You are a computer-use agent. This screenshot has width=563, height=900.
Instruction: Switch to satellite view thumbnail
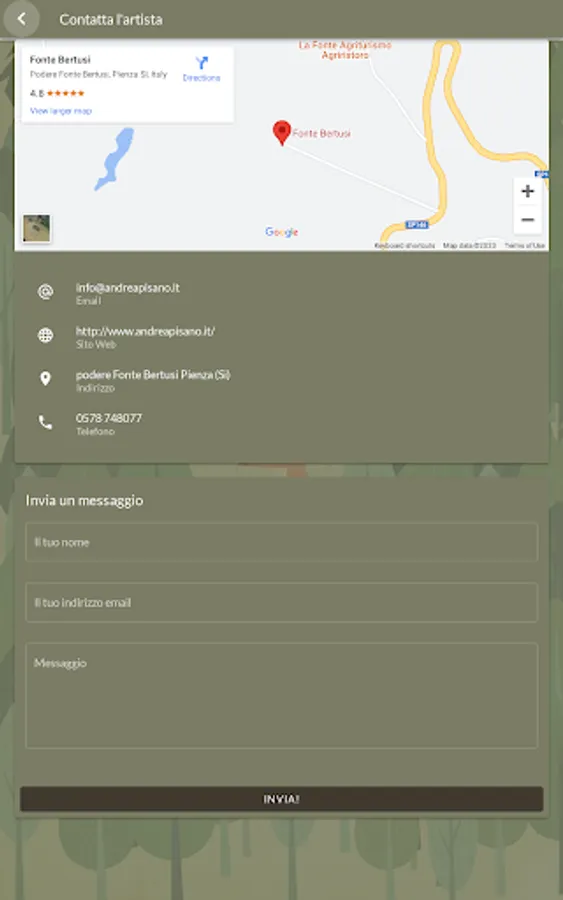coord(37,228)
